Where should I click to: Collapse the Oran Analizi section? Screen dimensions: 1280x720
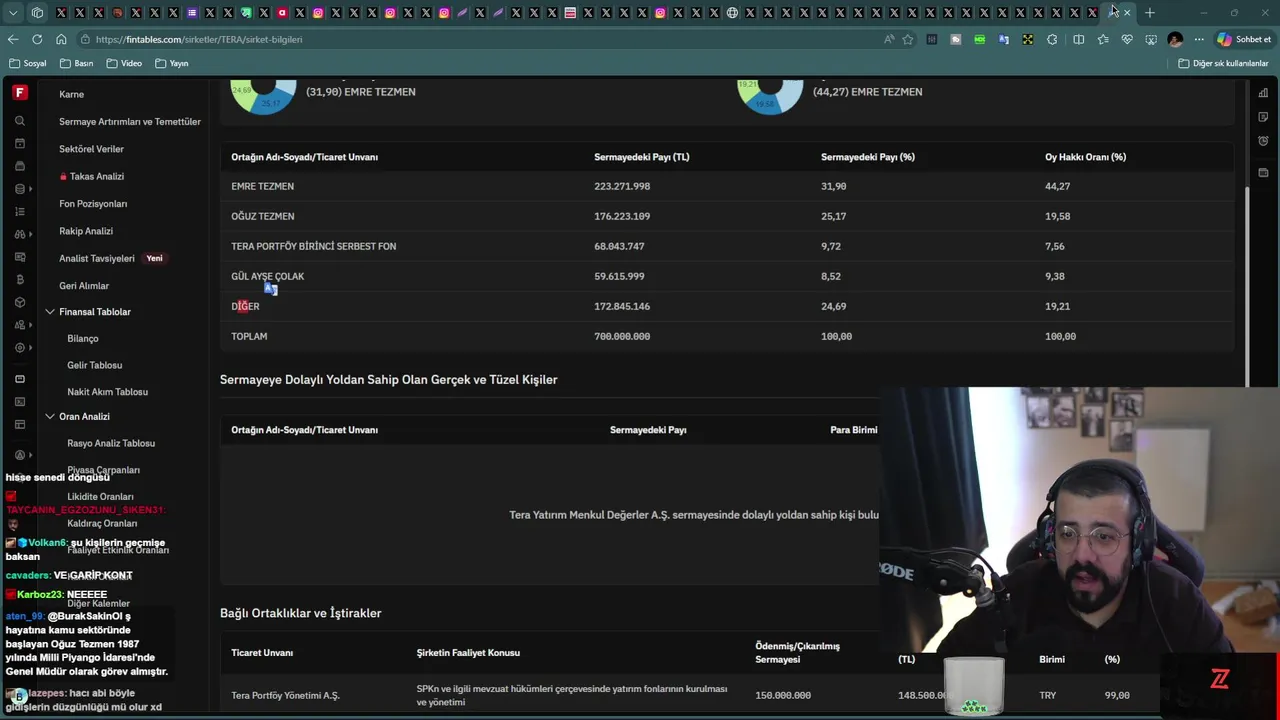point(50,416)
